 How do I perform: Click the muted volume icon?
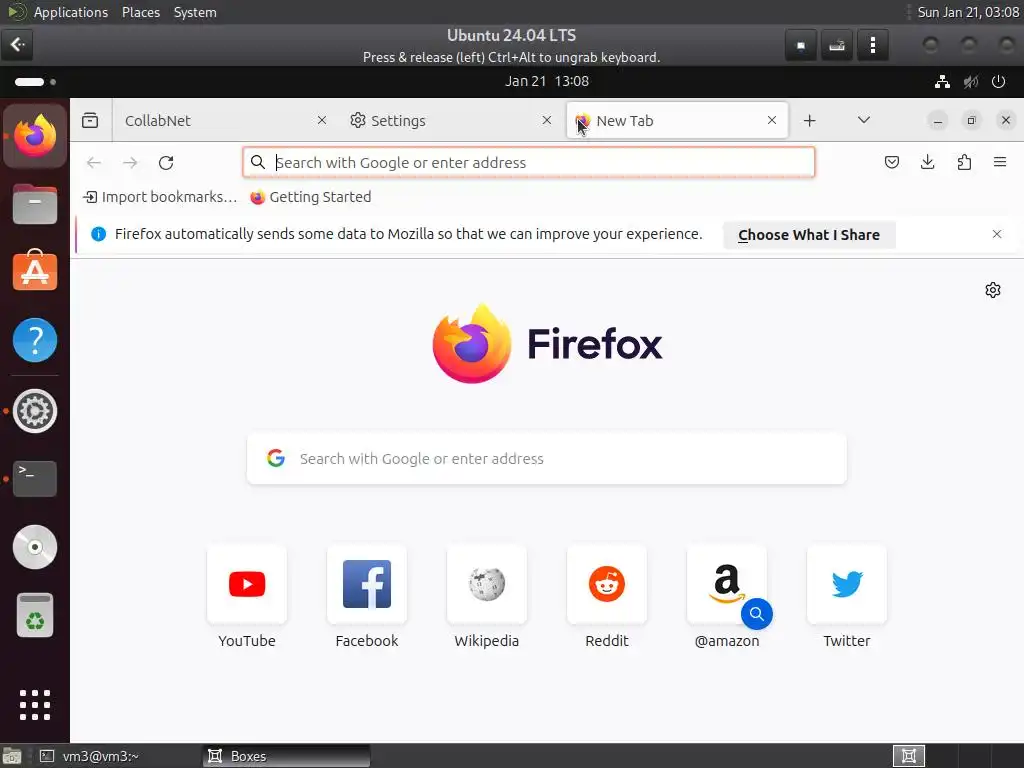coord(971,82)
